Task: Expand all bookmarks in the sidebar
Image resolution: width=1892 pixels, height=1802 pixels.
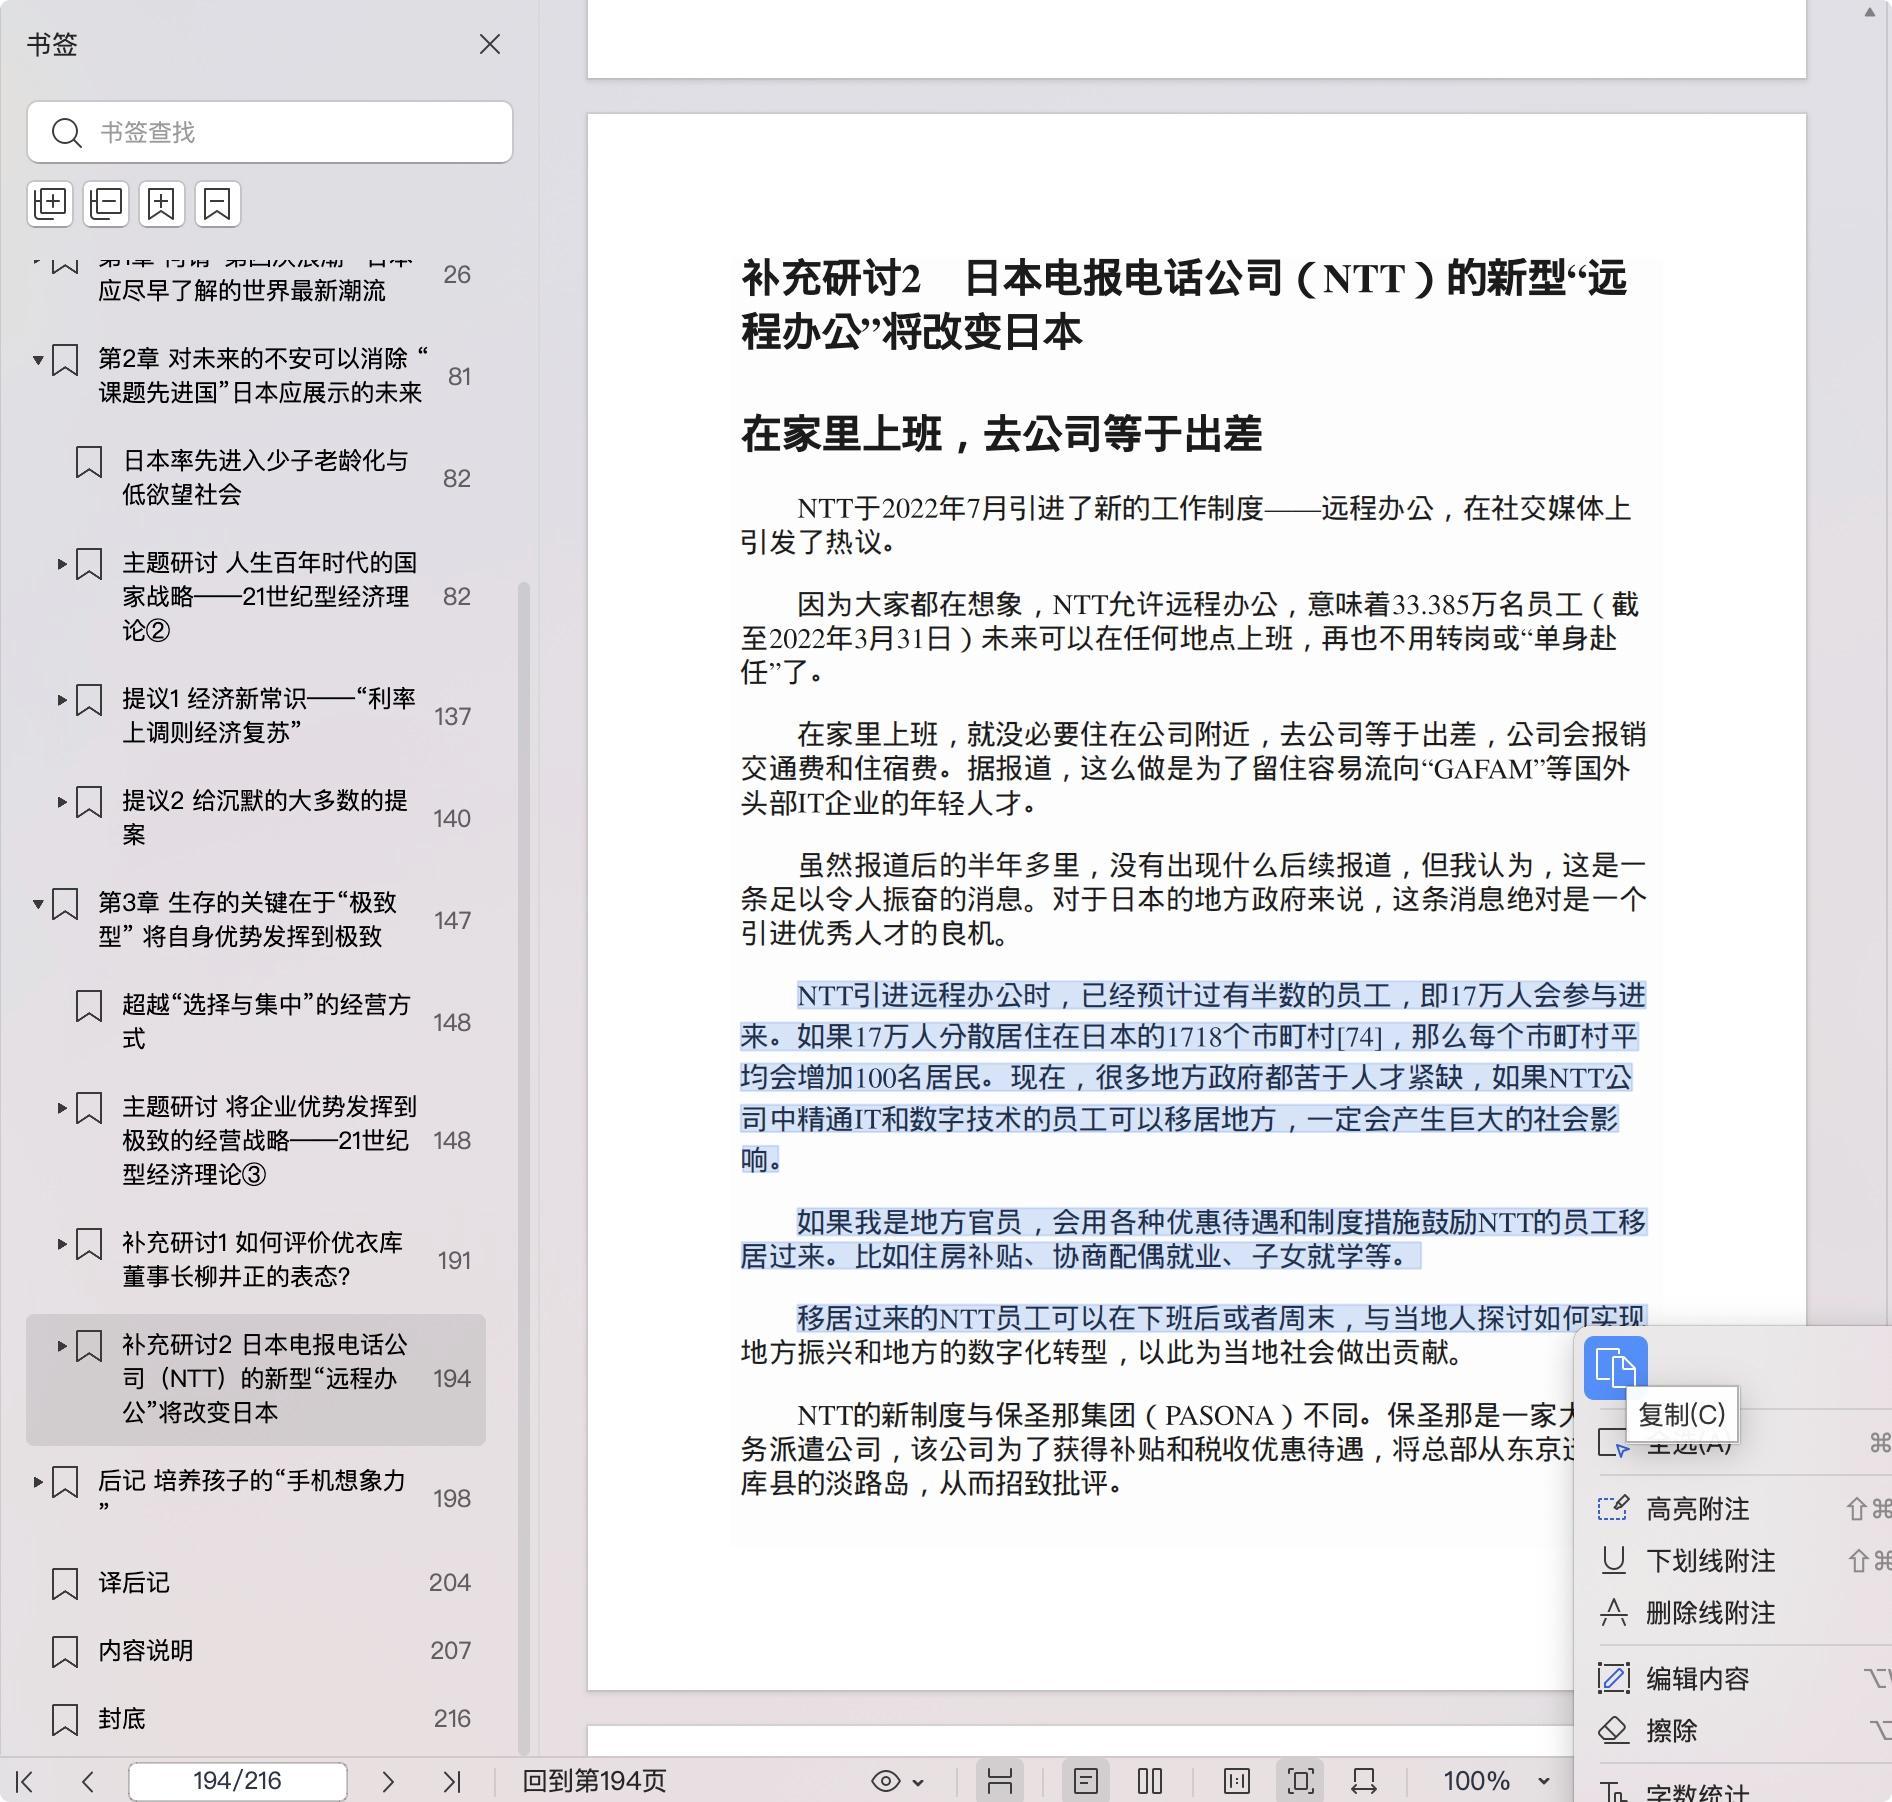Action: [50, 204]
